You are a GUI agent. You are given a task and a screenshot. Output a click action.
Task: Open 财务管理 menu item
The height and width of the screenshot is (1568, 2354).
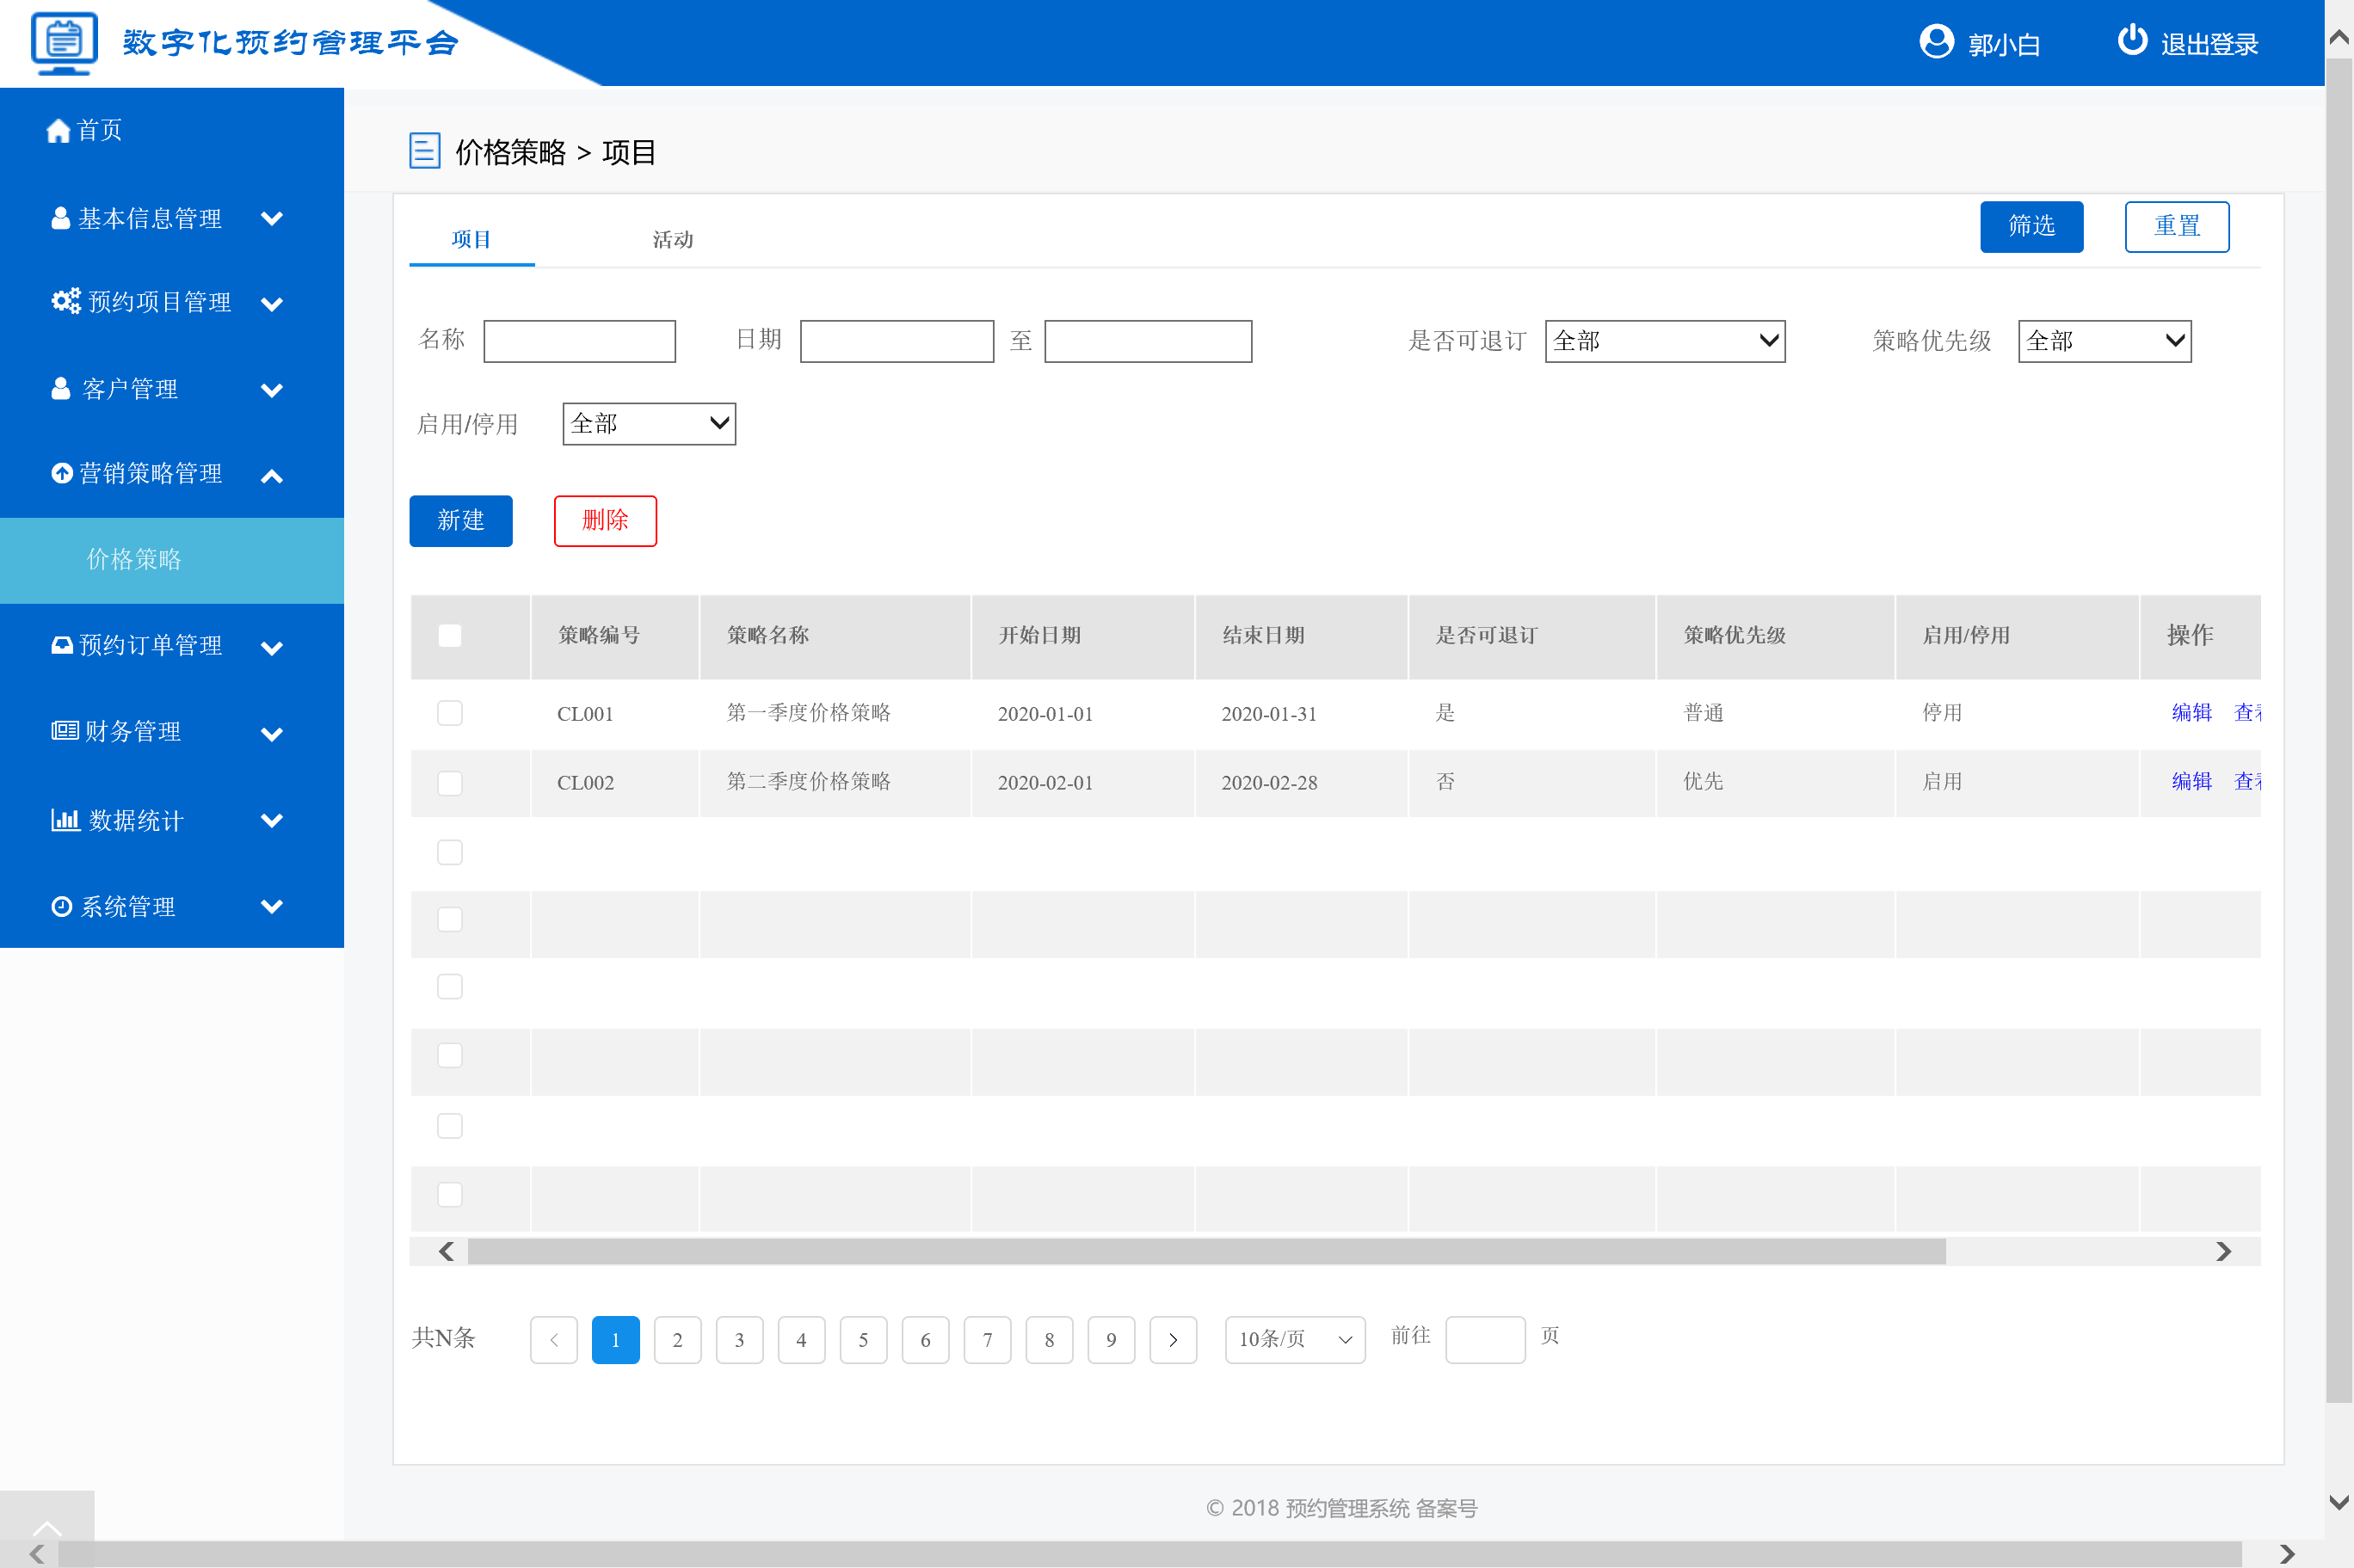pos(133,732)
